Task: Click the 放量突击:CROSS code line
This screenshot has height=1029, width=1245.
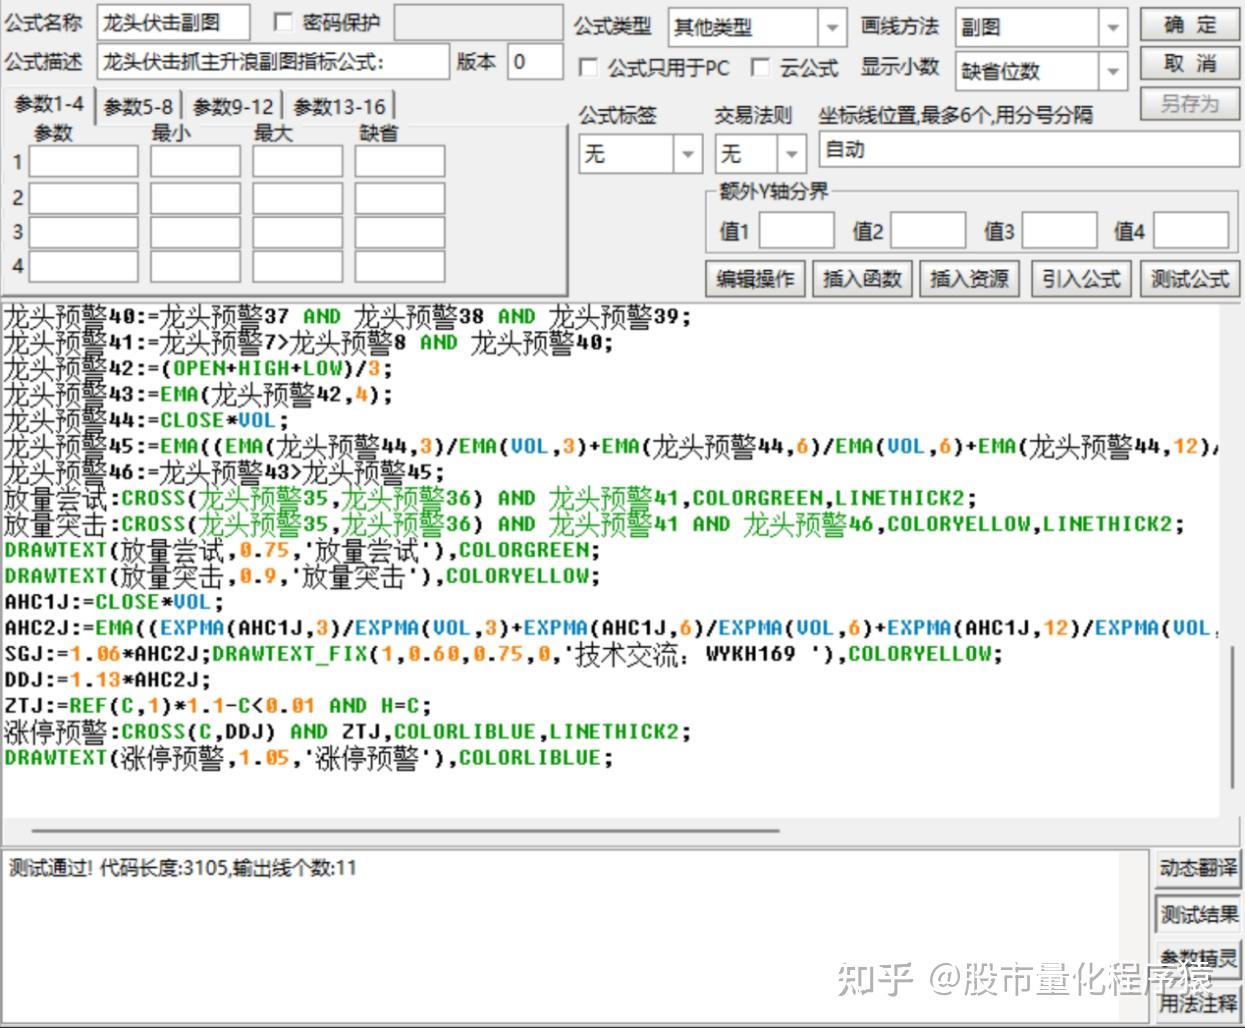Action: pos(594,524)
